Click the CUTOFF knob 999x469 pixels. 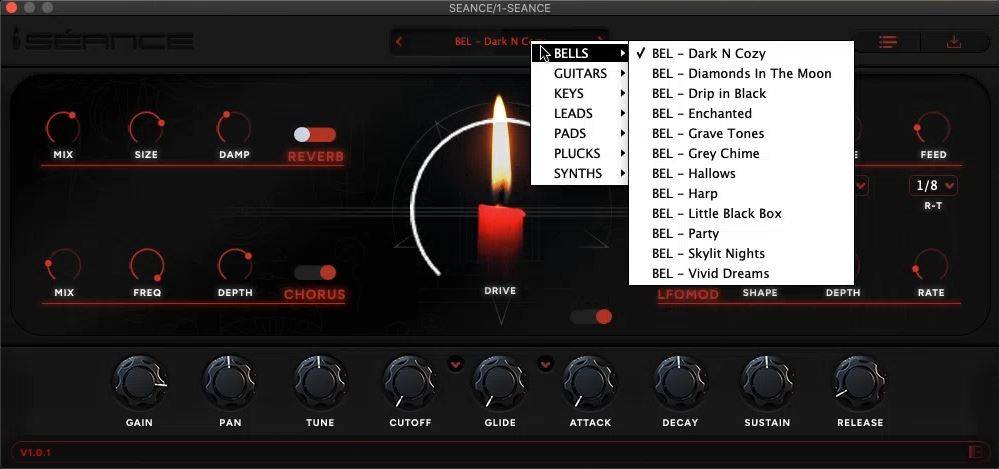pyautogui.click(x=410, y=382)
